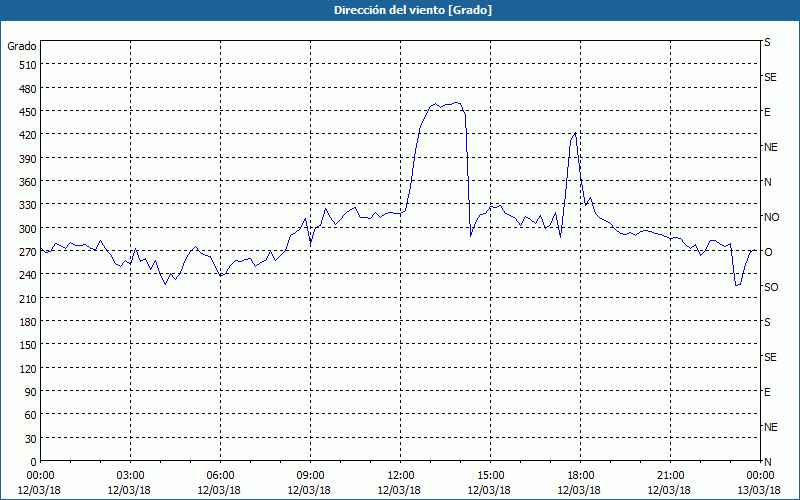Select the 'Grado' axis unit label
This screenshot has height=500, width=800.
22,46
